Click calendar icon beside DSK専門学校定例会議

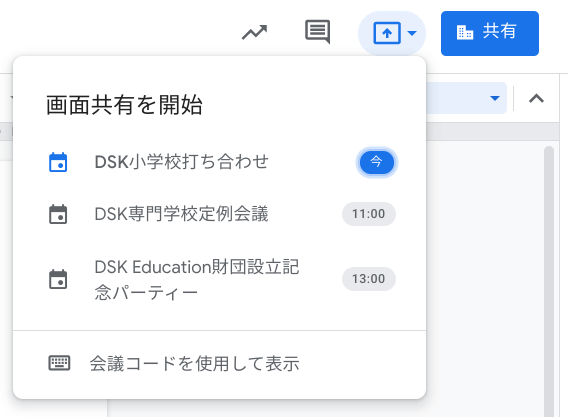(58, 214)
